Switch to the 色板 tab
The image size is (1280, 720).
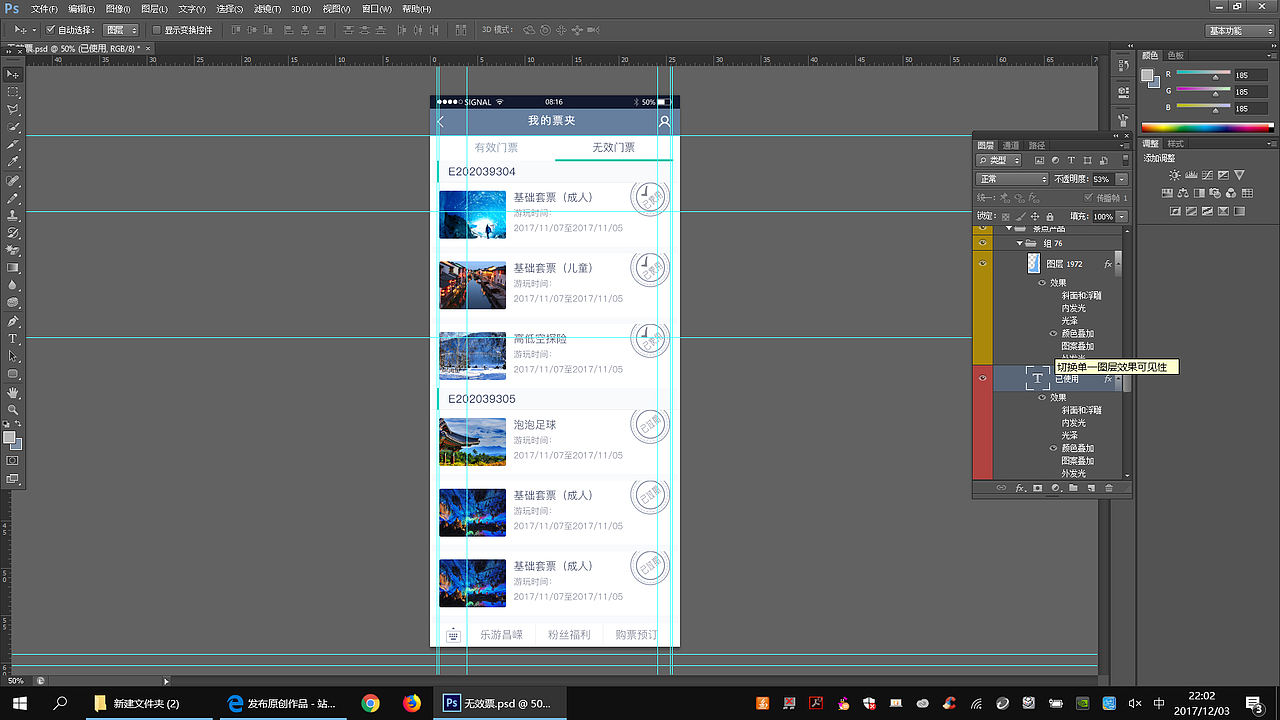tap(1174, 55)
